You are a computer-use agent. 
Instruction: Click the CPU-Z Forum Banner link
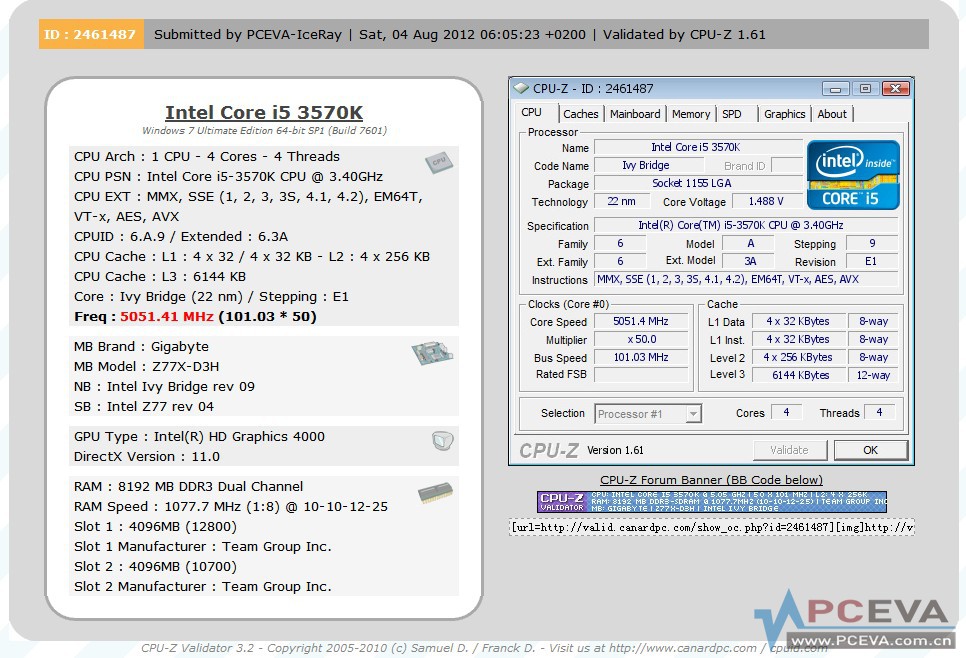(712, 480)
